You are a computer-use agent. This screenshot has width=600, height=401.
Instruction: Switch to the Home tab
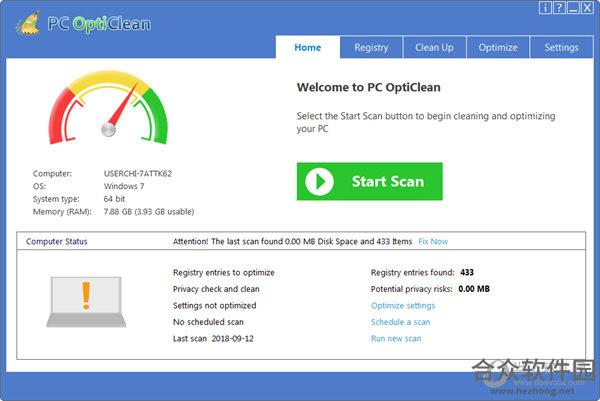tap(308, 47)
